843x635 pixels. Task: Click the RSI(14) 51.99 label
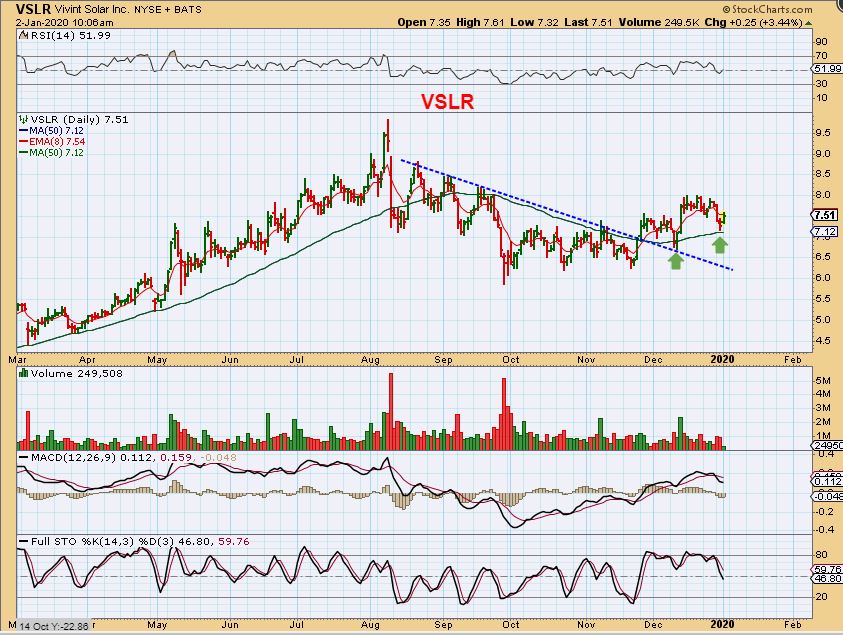70,35
